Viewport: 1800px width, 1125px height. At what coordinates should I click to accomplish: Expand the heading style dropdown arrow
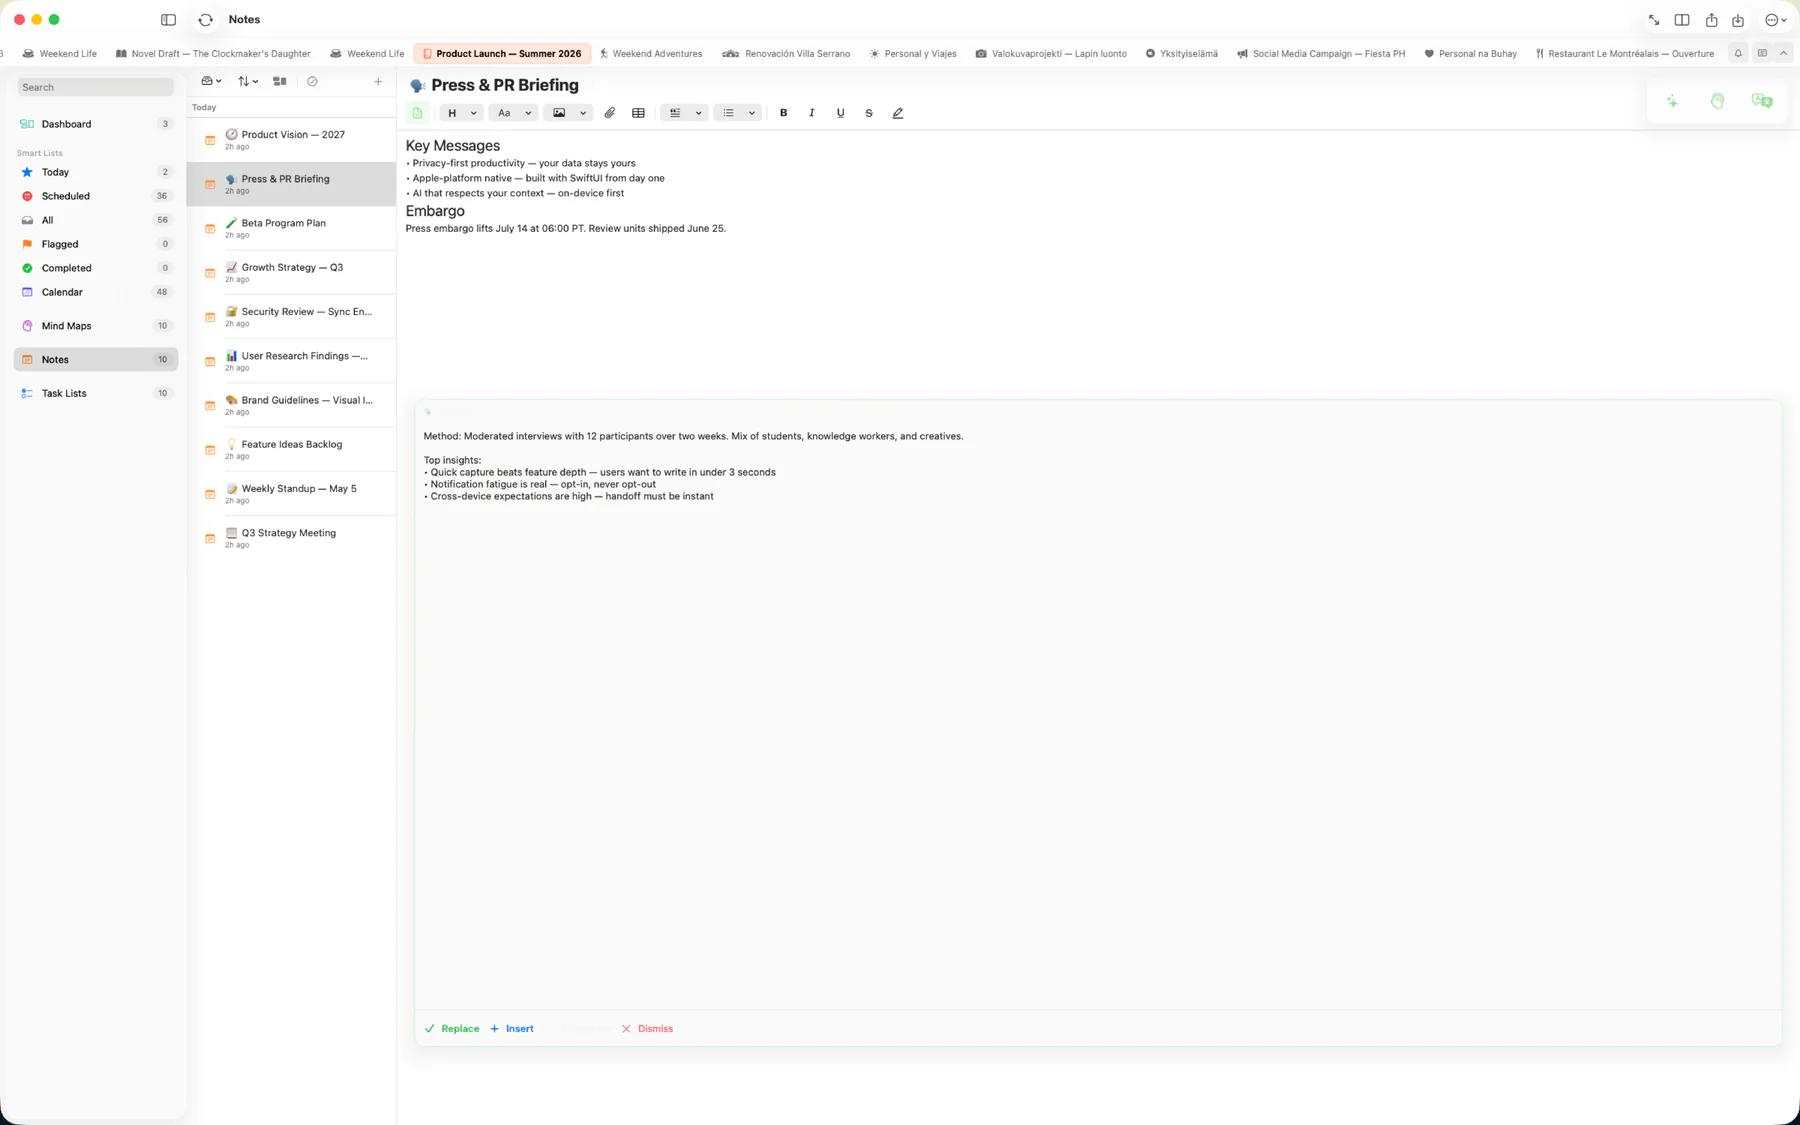pyautogui.click(x=473, y=113)
